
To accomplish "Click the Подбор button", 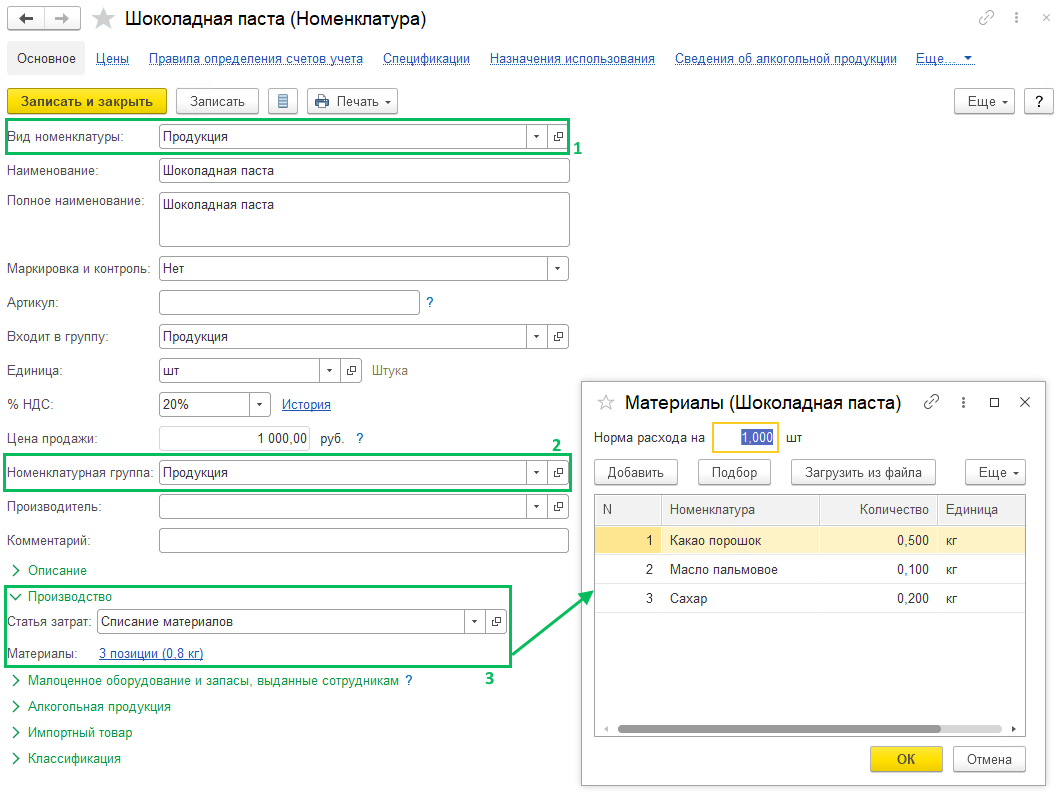I will [x=734, y=473].
